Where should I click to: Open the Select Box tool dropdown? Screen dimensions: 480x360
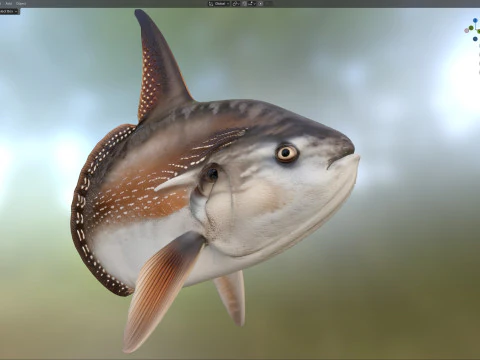[x=9, y=11]
